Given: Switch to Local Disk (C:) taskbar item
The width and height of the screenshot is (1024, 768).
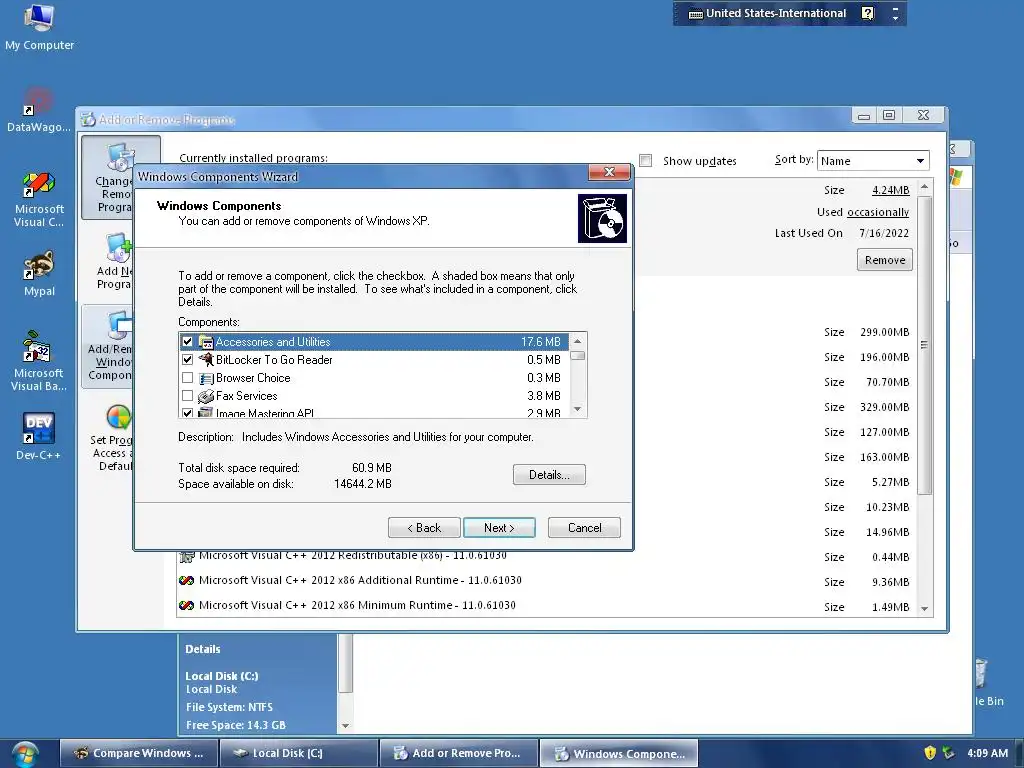Looking at the screenshot, I should click(299, 753).
